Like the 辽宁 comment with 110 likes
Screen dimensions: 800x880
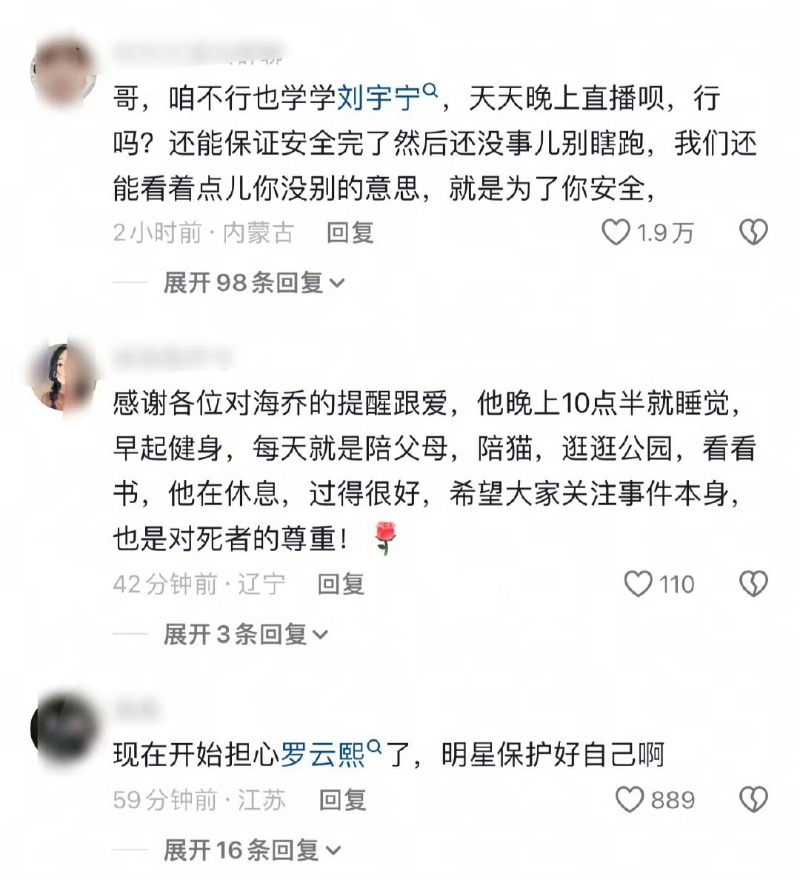pyautogui.click(x=638, y=584)
